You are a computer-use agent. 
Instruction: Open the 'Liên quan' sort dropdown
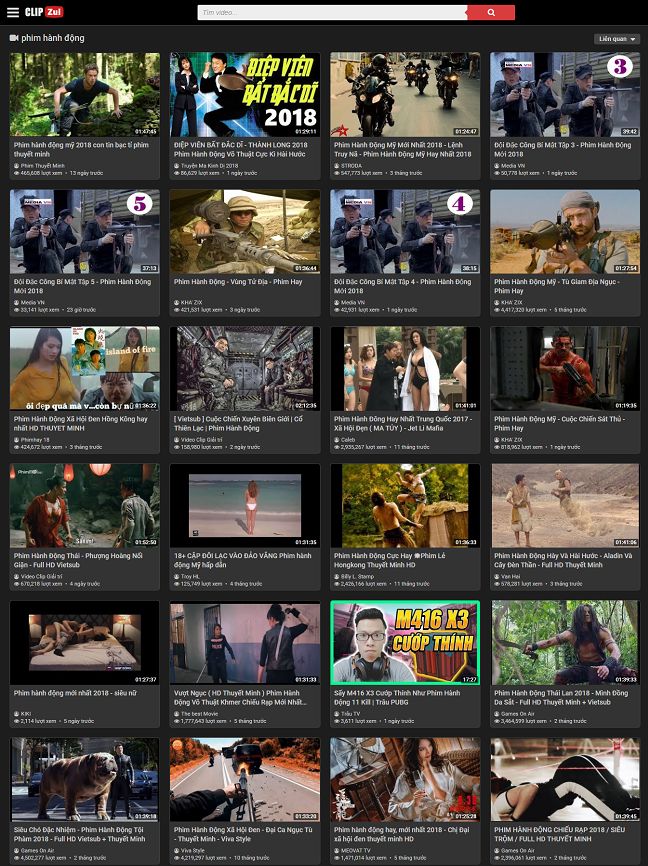pos(617,39)
